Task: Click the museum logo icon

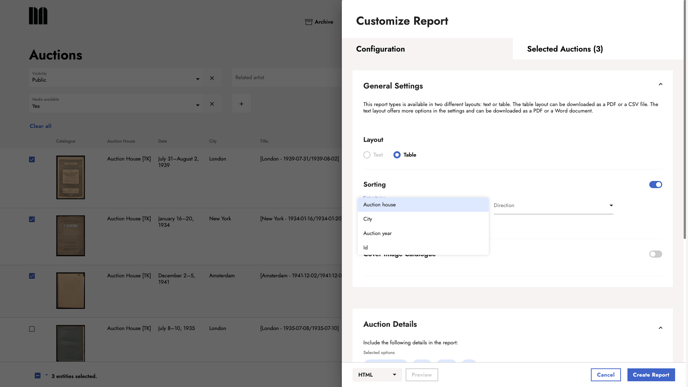Action: [38, 16]
